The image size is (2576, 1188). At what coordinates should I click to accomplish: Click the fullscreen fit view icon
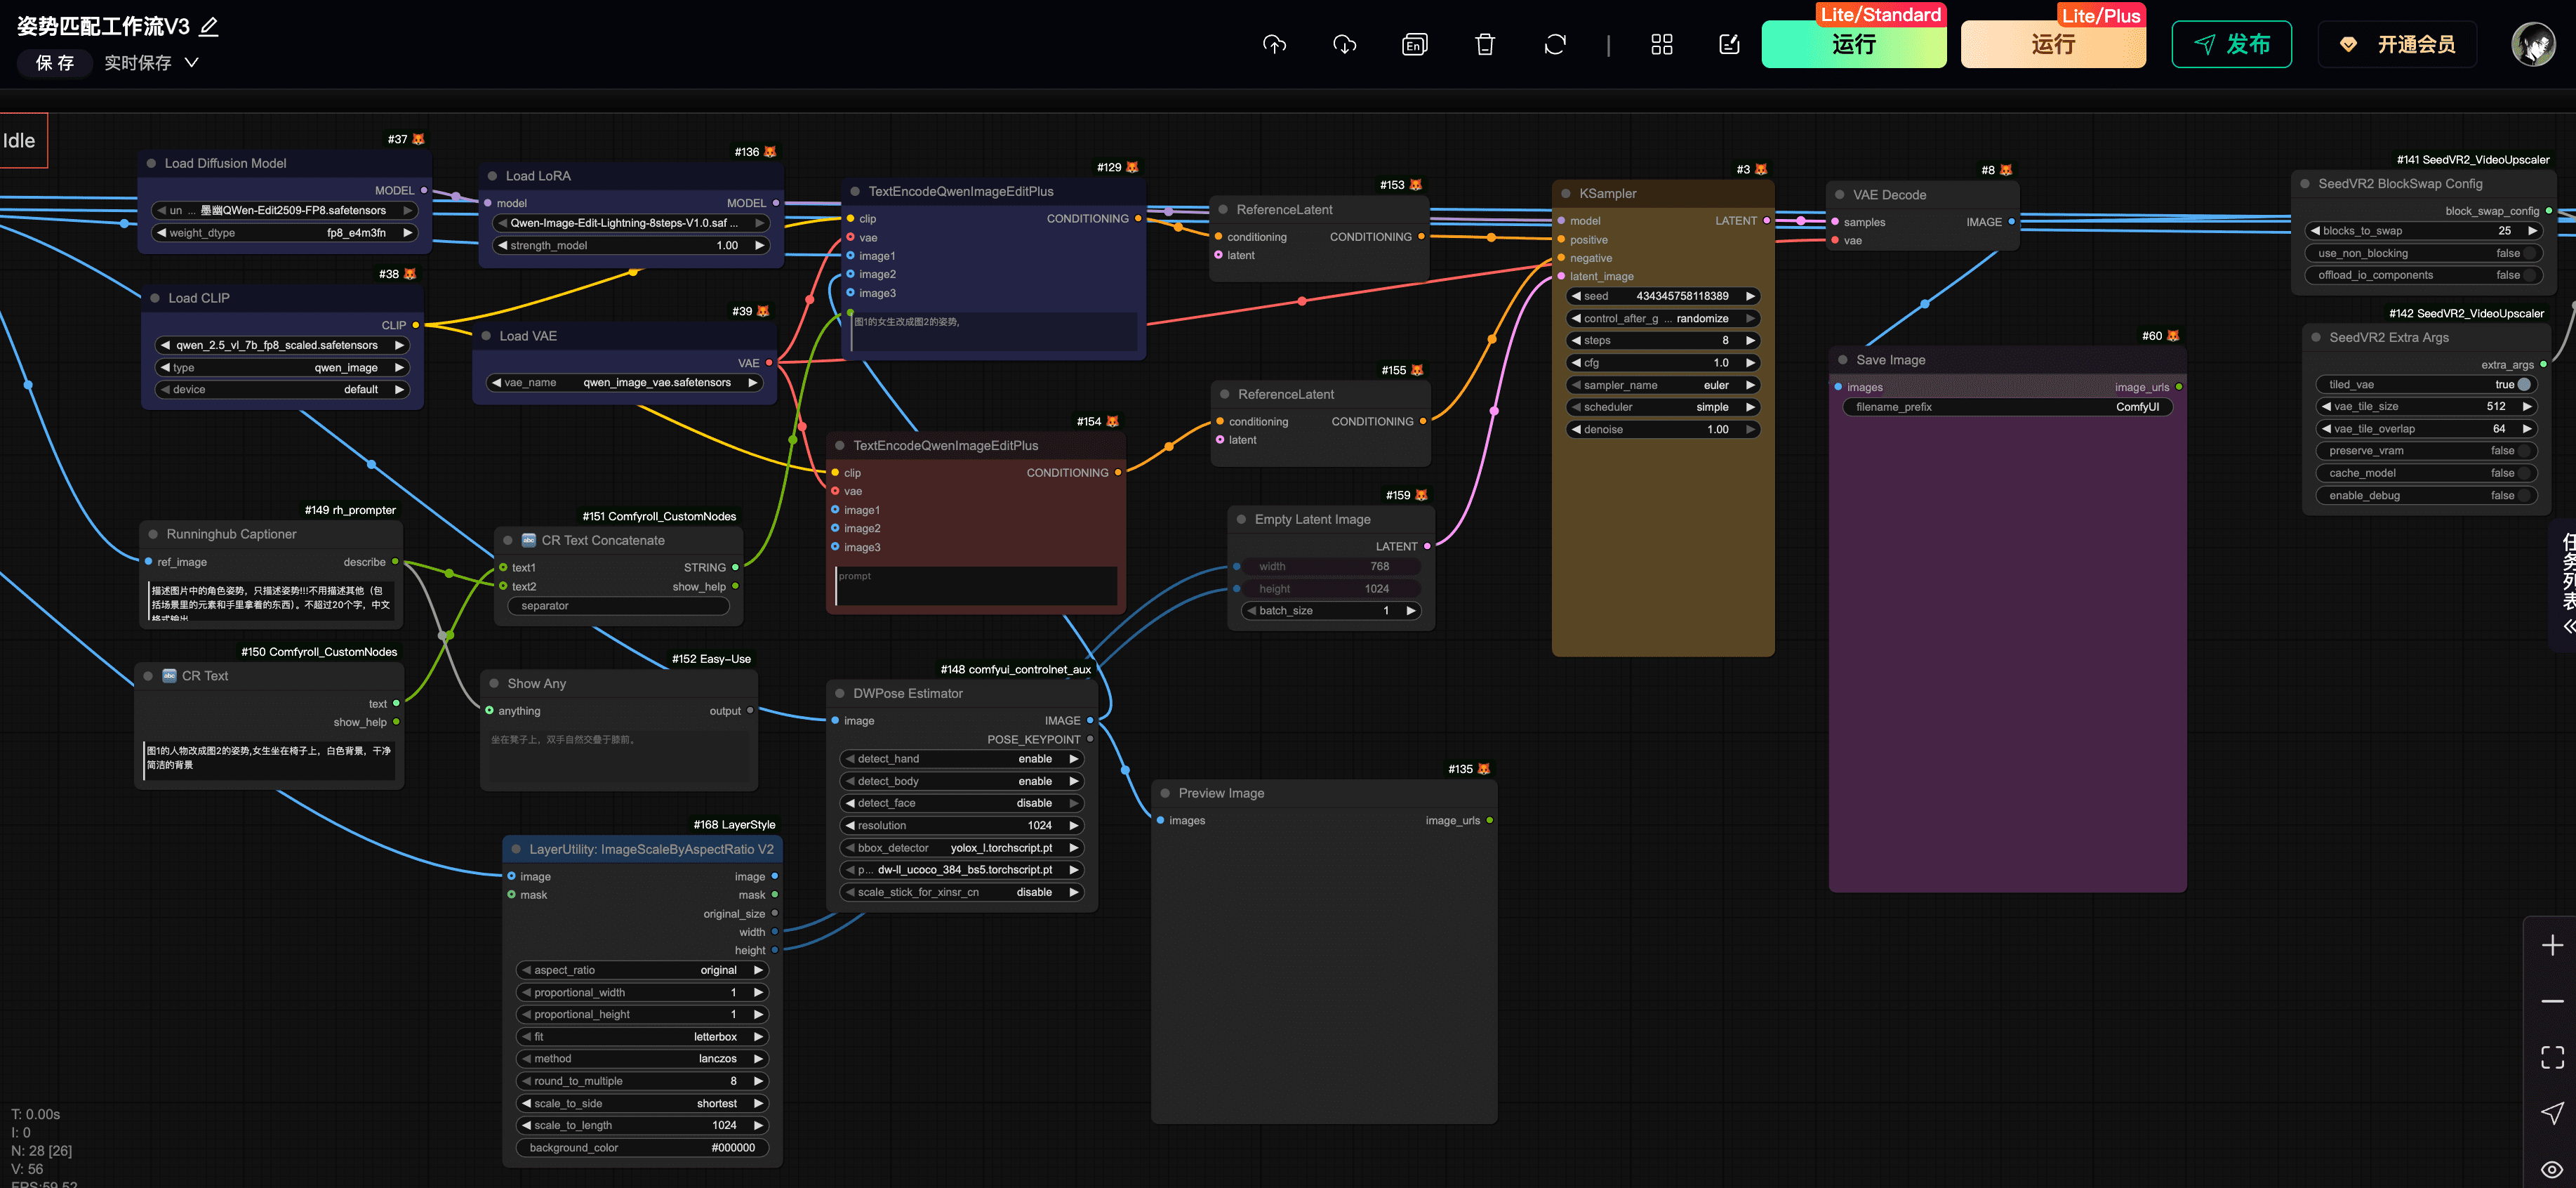click(2551, 1057)
